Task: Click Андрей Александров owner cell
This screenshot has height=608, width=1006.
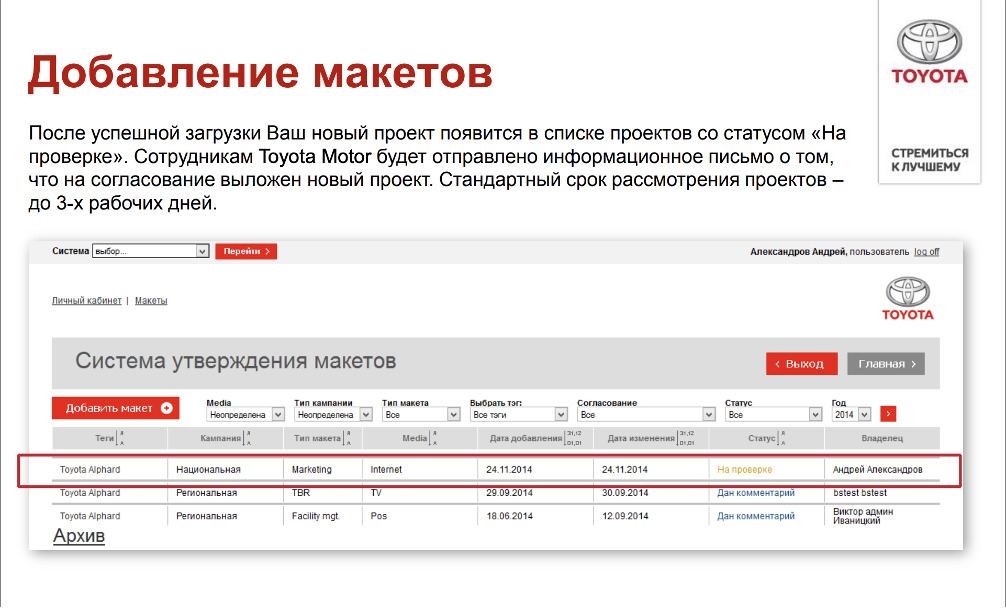Action: click(x=877, y=469)
